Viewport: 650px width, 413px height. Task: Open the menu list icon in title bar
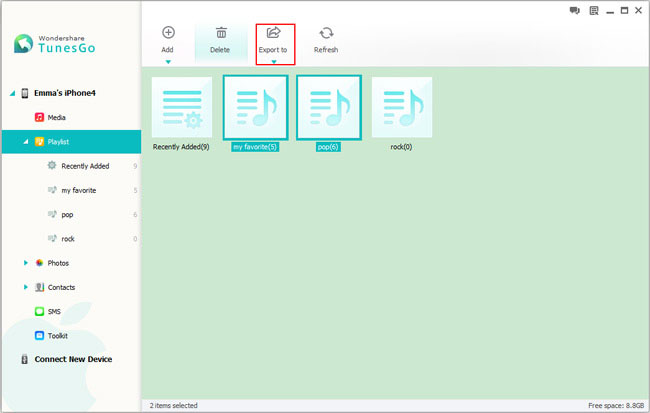[594, 11]
